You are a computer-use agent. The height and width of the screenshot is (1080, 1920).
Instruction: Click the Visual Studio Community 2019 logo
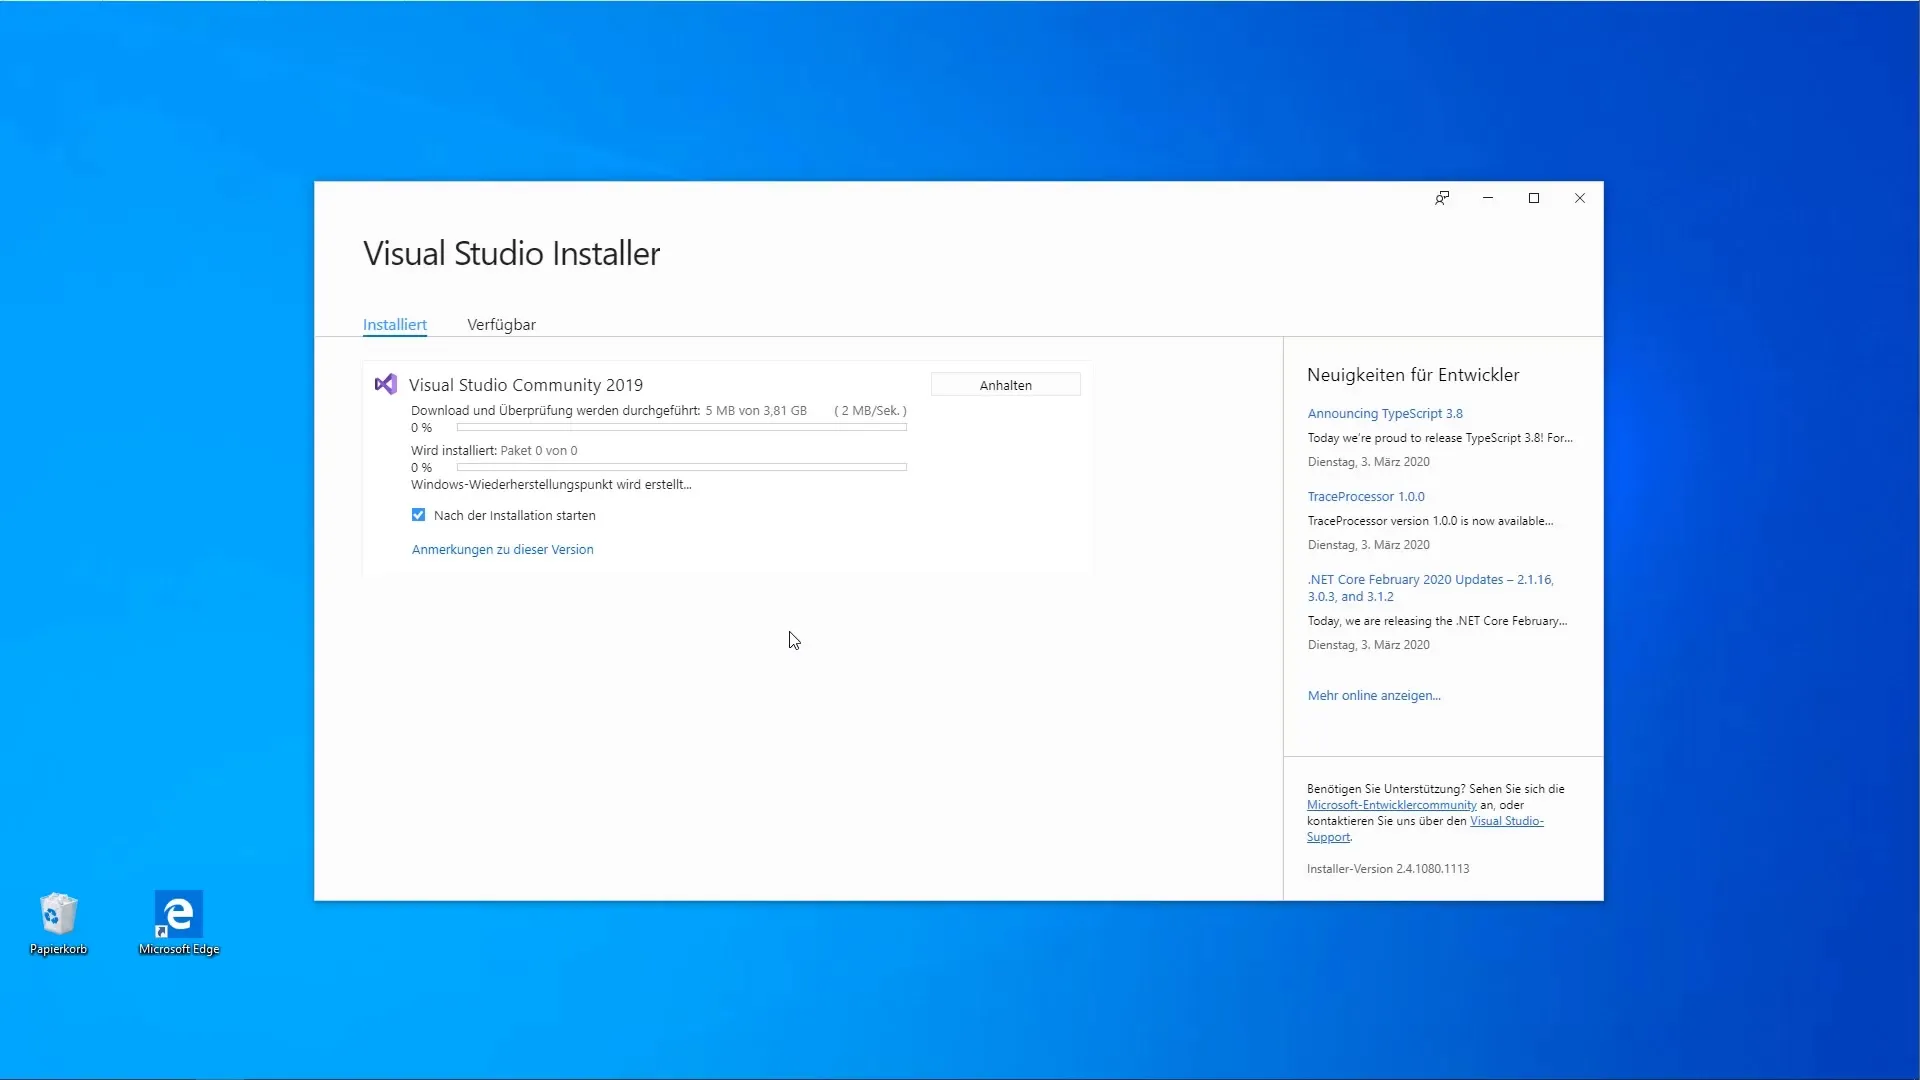pos(386,385)
